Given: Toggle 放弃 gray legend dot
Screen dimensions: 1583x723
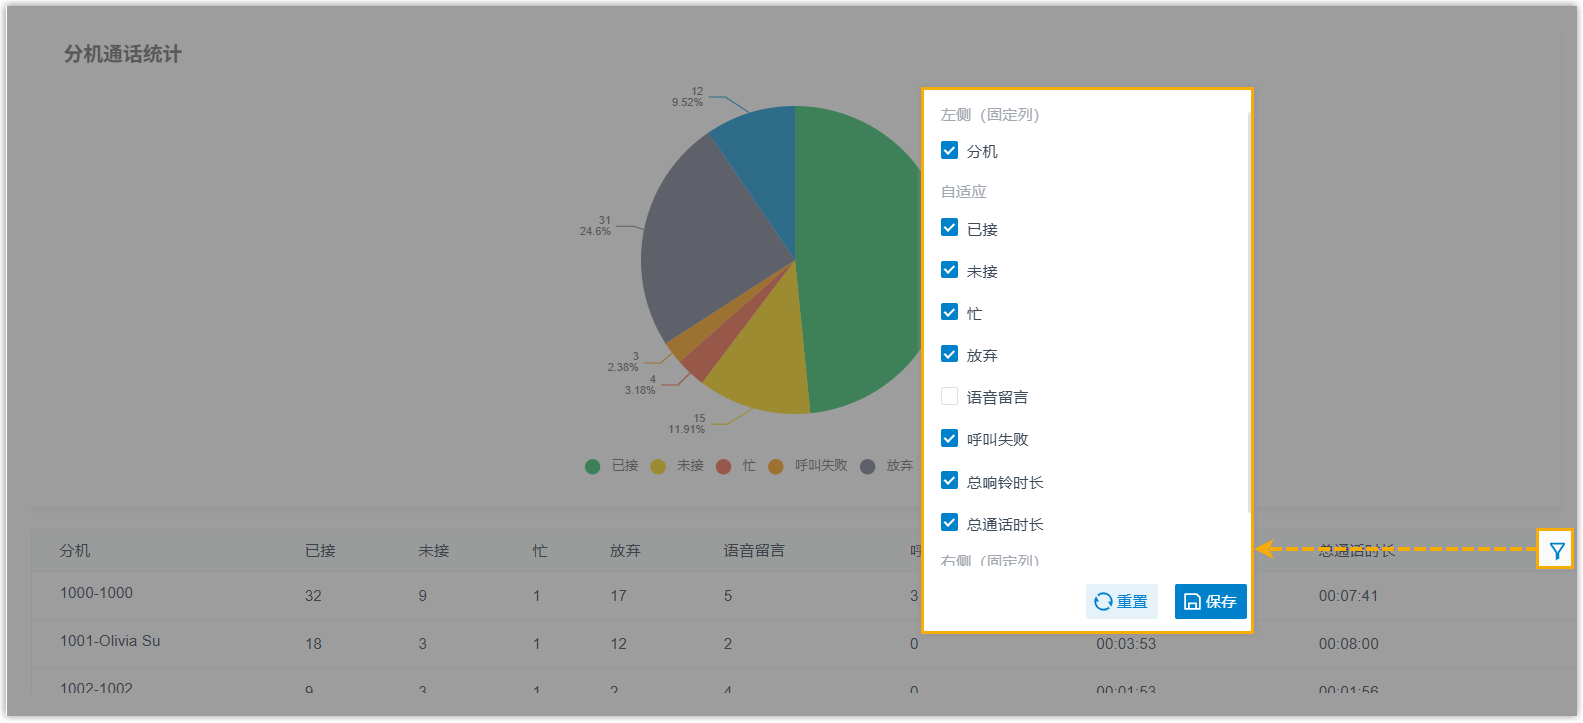Looking at the screenshot, I should (868, 466).
